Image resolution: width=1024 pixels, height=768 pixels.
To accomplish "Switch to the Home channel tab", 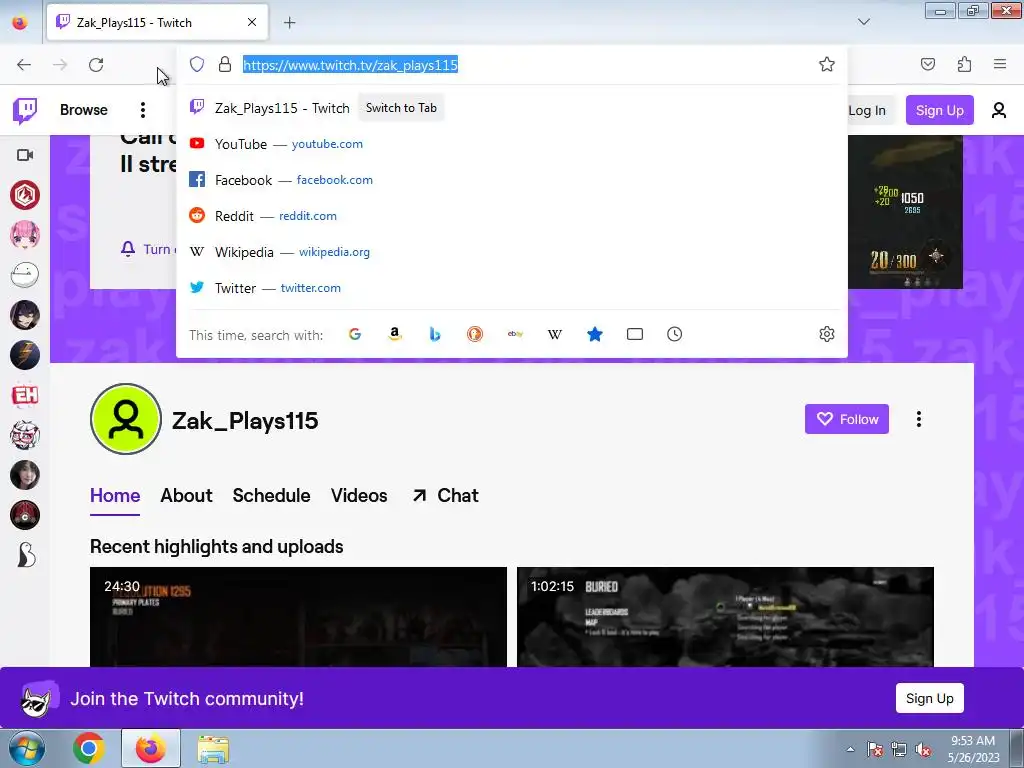I will point(115,496).
